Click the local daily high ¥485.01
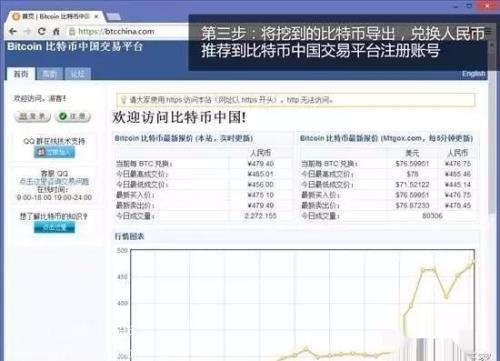Image resolution: width=500 pixels, height=361 pixels. tap(261, 174)
